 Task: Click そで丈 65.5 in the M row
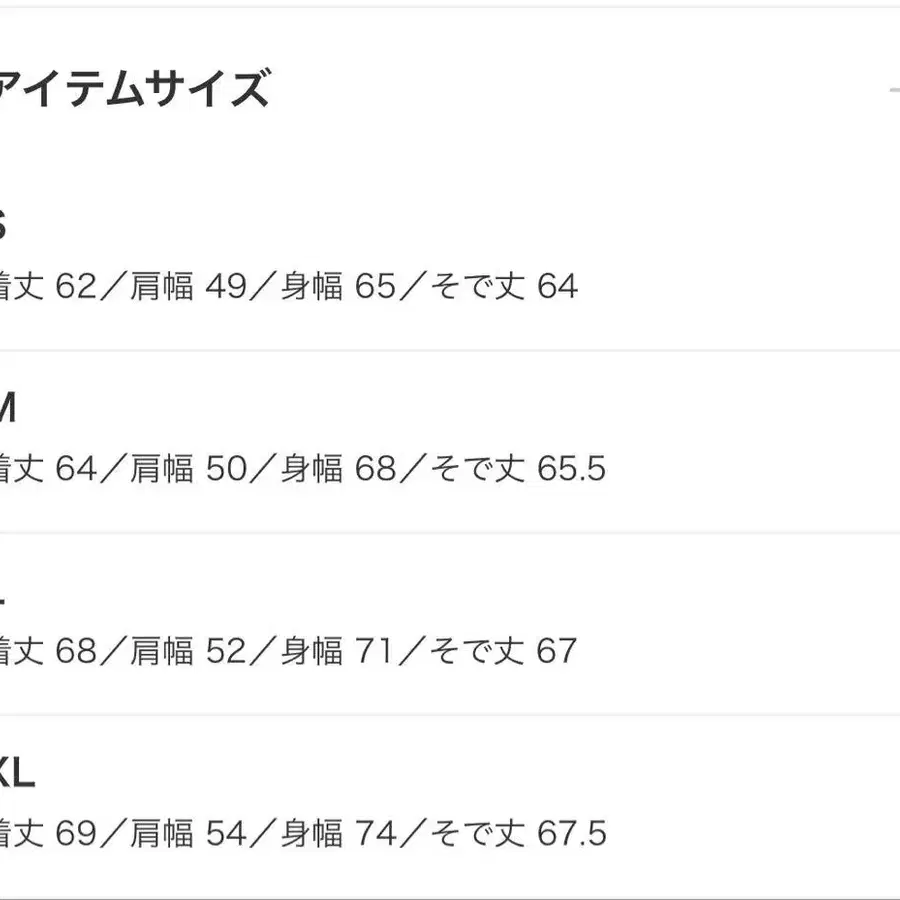517,469
